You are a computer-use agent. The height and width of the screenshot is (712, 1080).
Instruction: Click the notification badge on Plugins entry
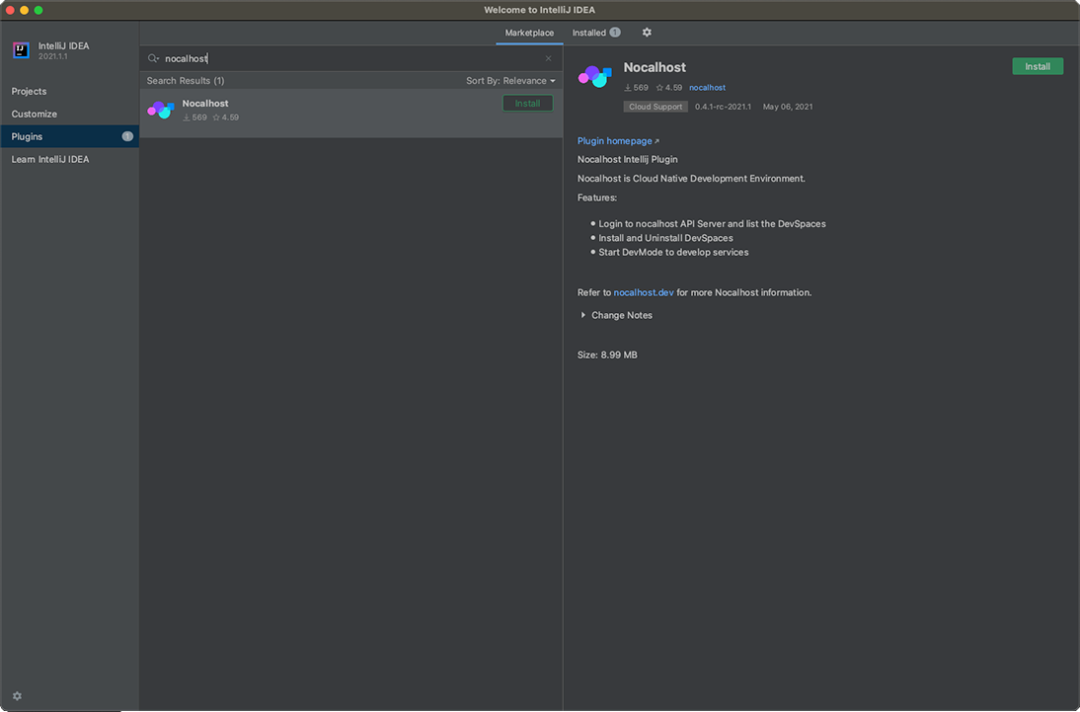point(128,136)
